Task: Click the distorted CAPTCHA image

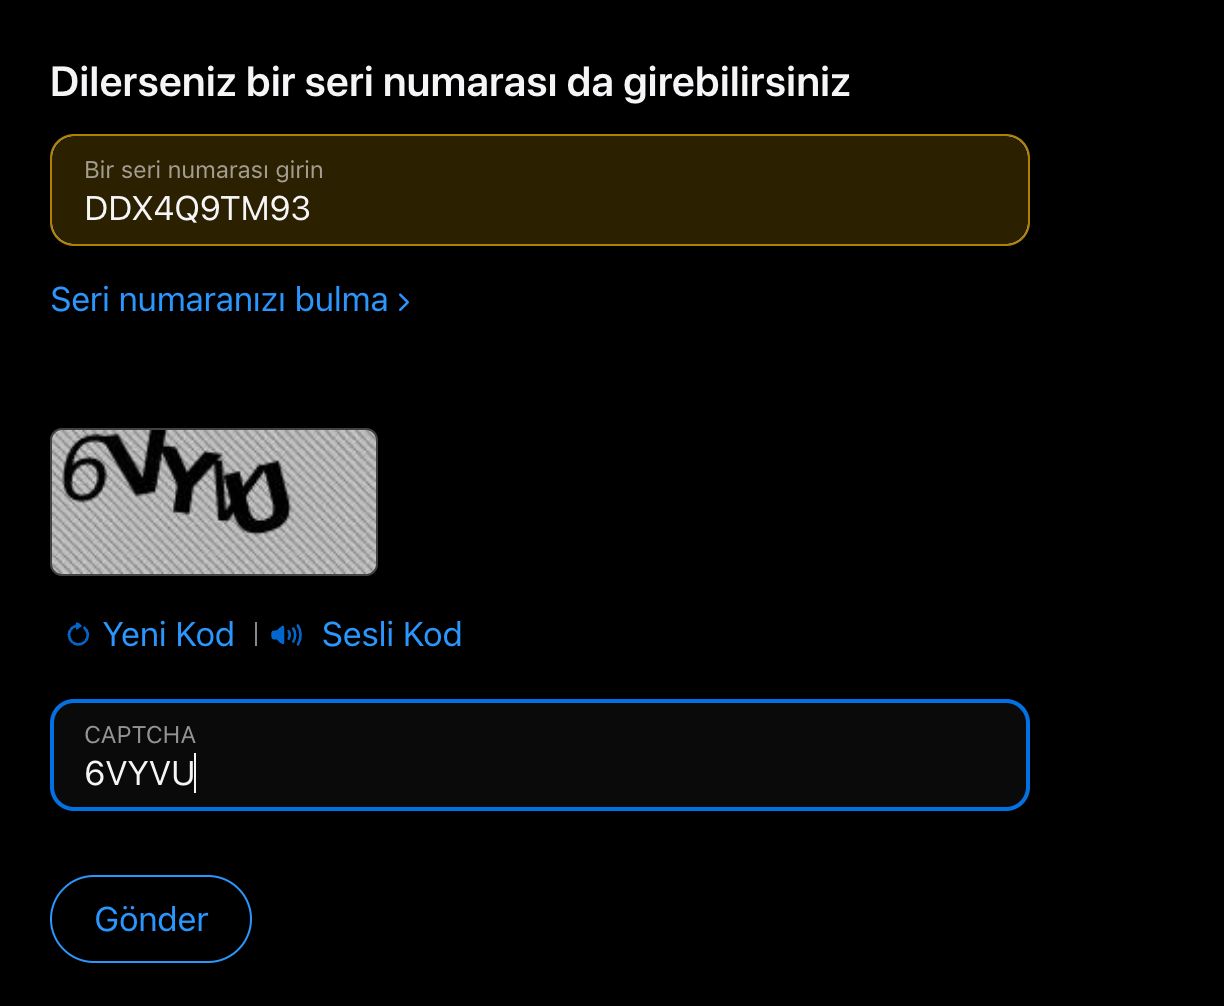Action: [x=213, y=501]
